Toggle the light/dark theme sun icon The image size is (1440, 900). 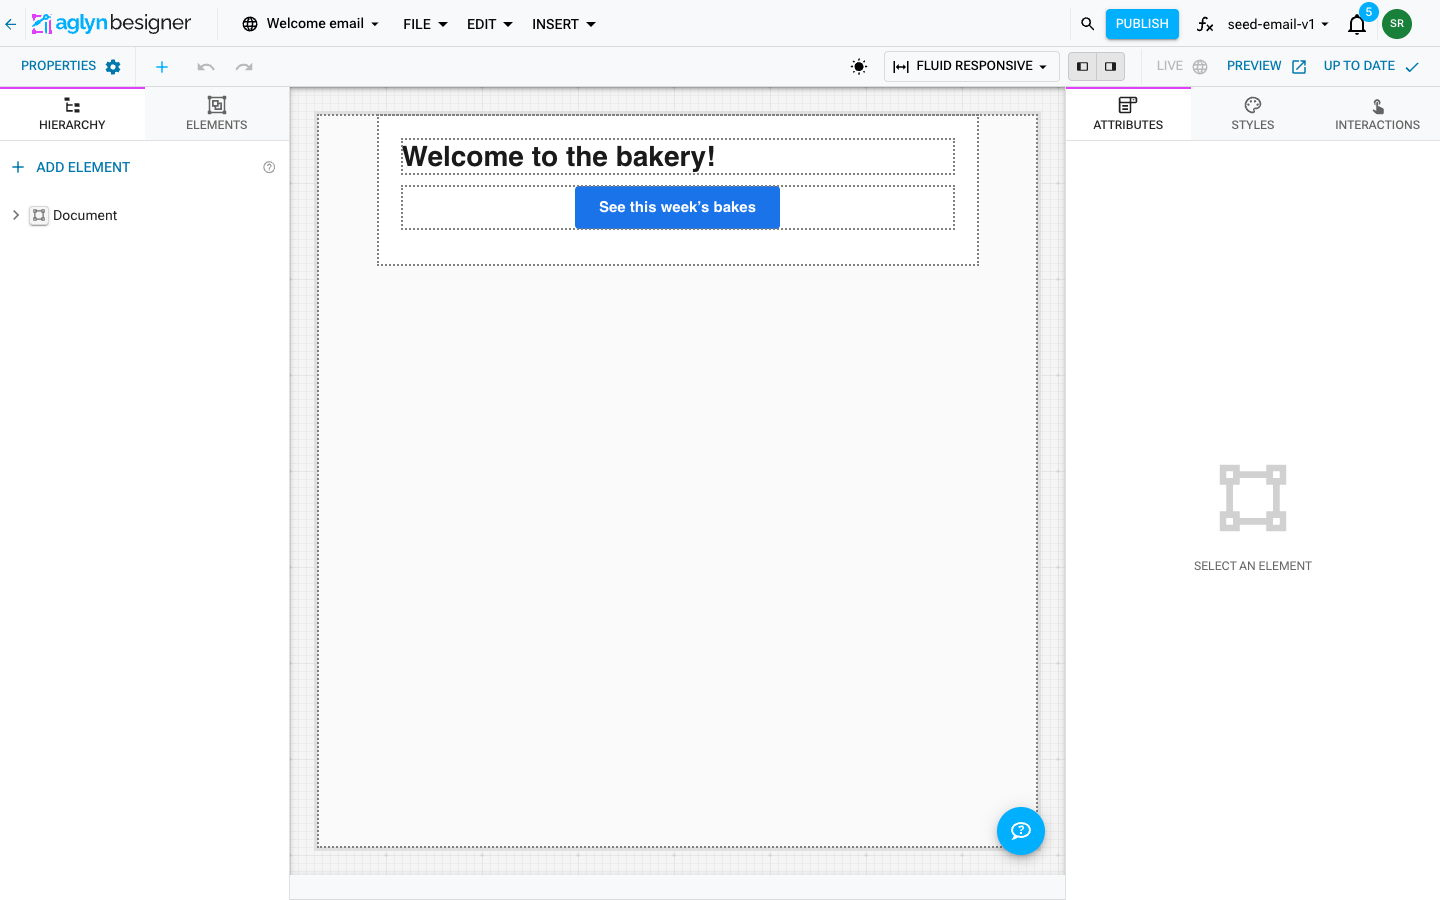point(859,67)
